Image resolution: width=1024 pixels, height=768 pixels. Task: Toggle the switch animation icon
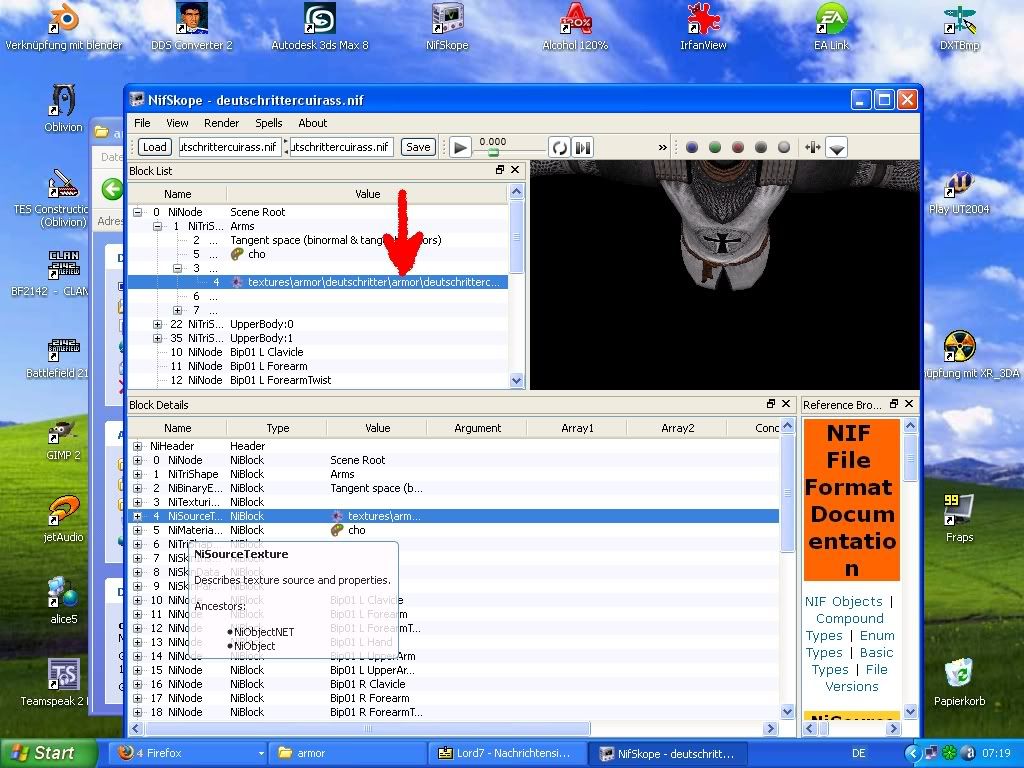(583, 148)
